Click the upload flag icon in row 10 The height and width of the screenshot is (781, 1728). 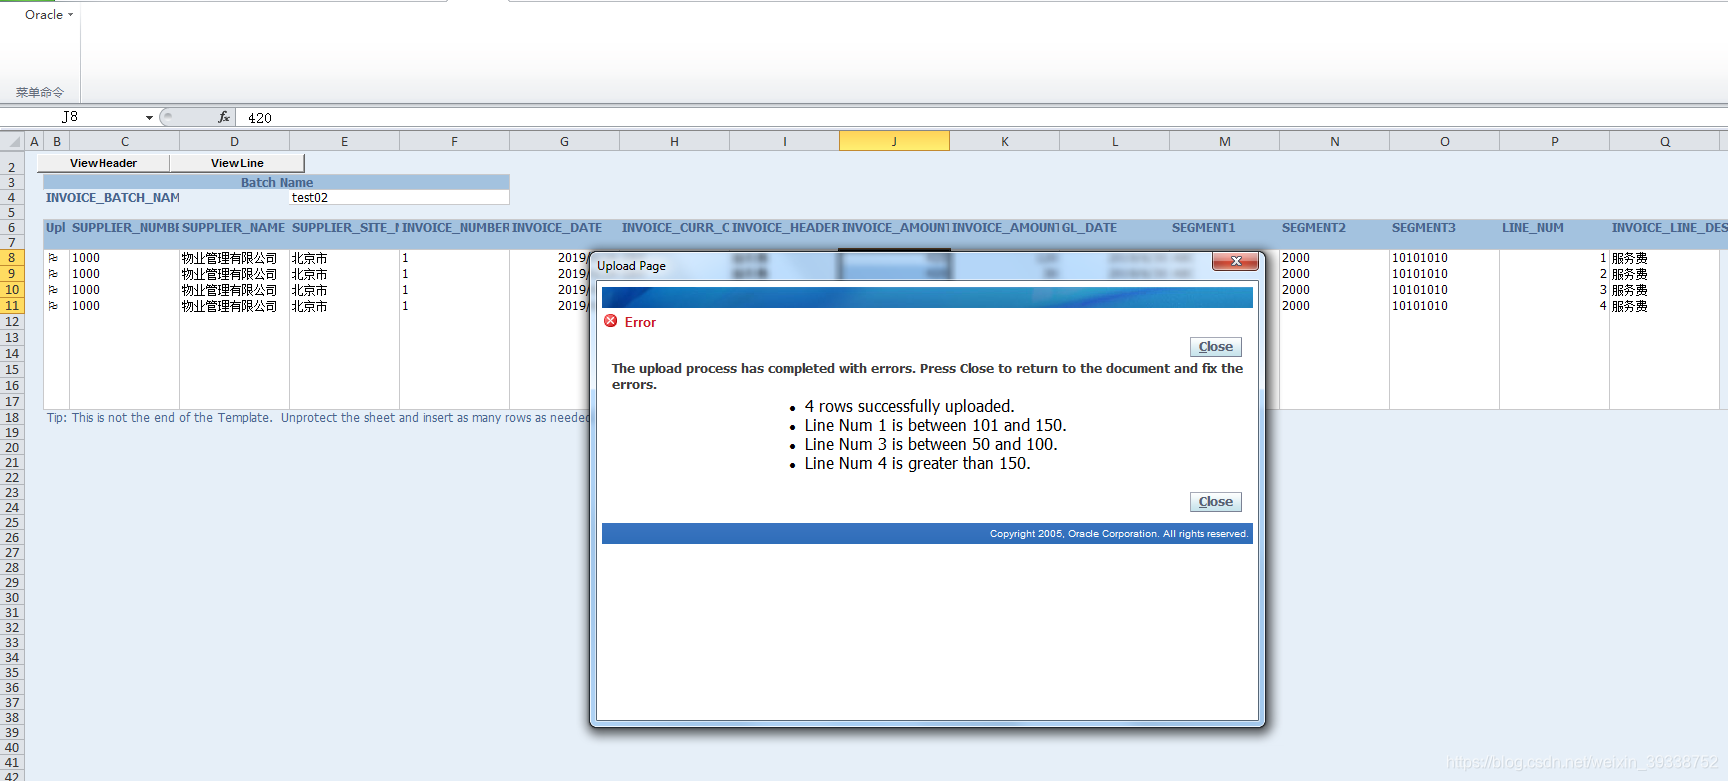pyautogui.click(x=54, y=290)
